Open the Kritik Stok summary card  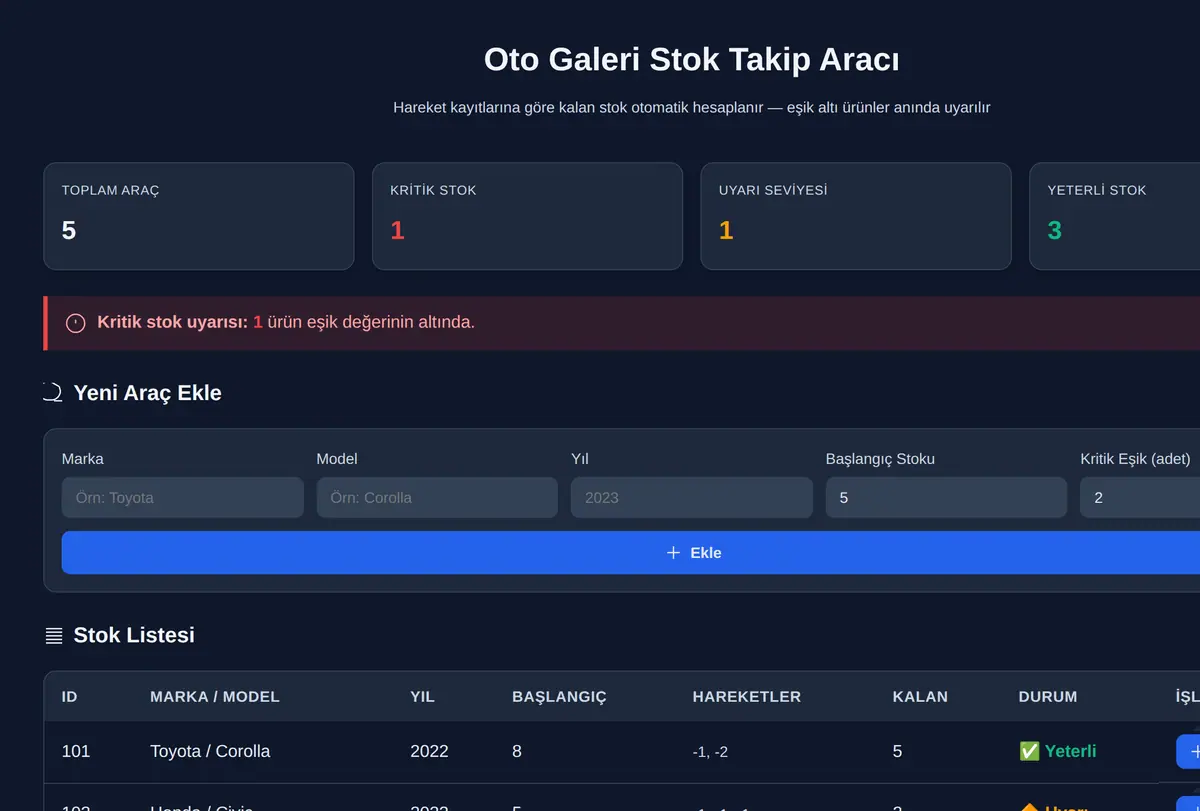point(527,216)
